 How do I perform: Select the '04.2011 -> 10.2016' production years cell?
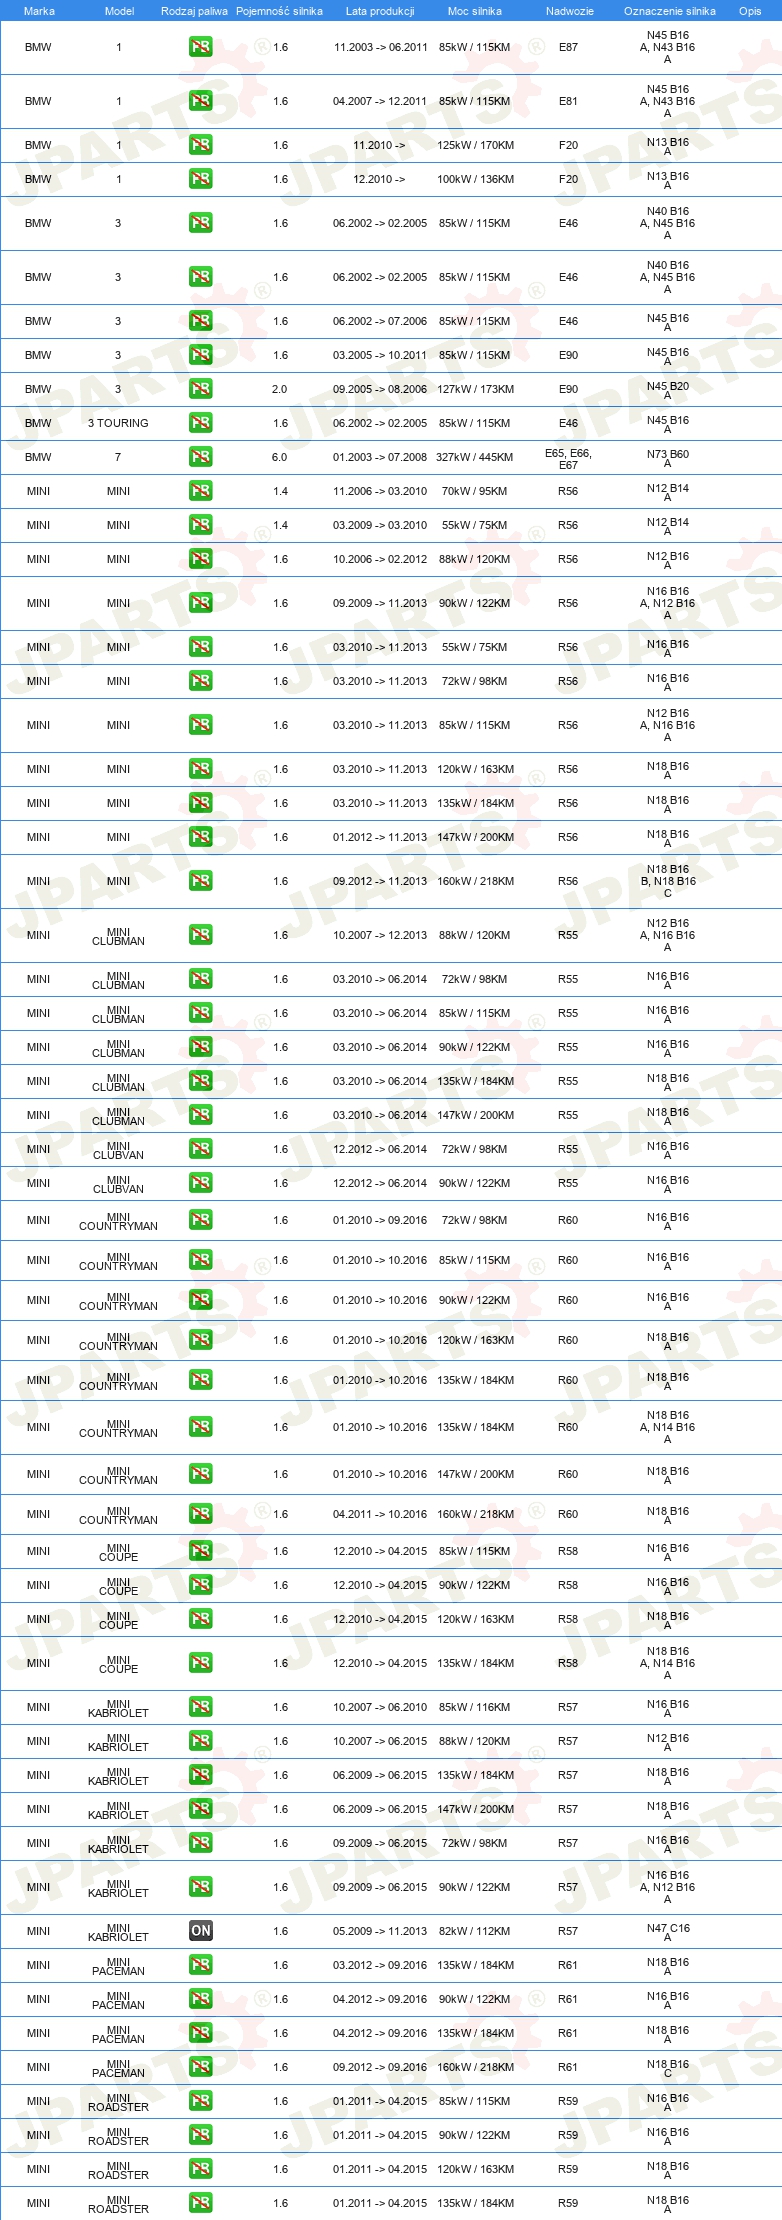click(380, 1514)
